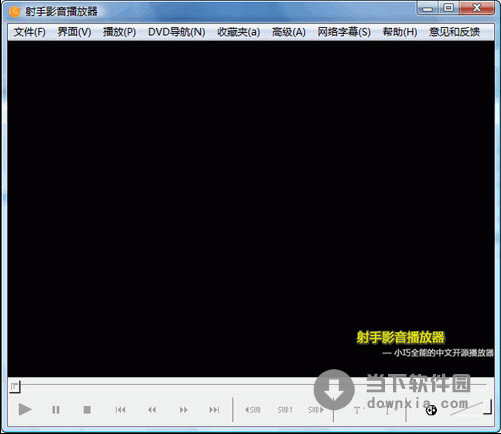501x434 pixels.
Task: Open the 帮助(H) menu
Action: [x=400, y=32]
